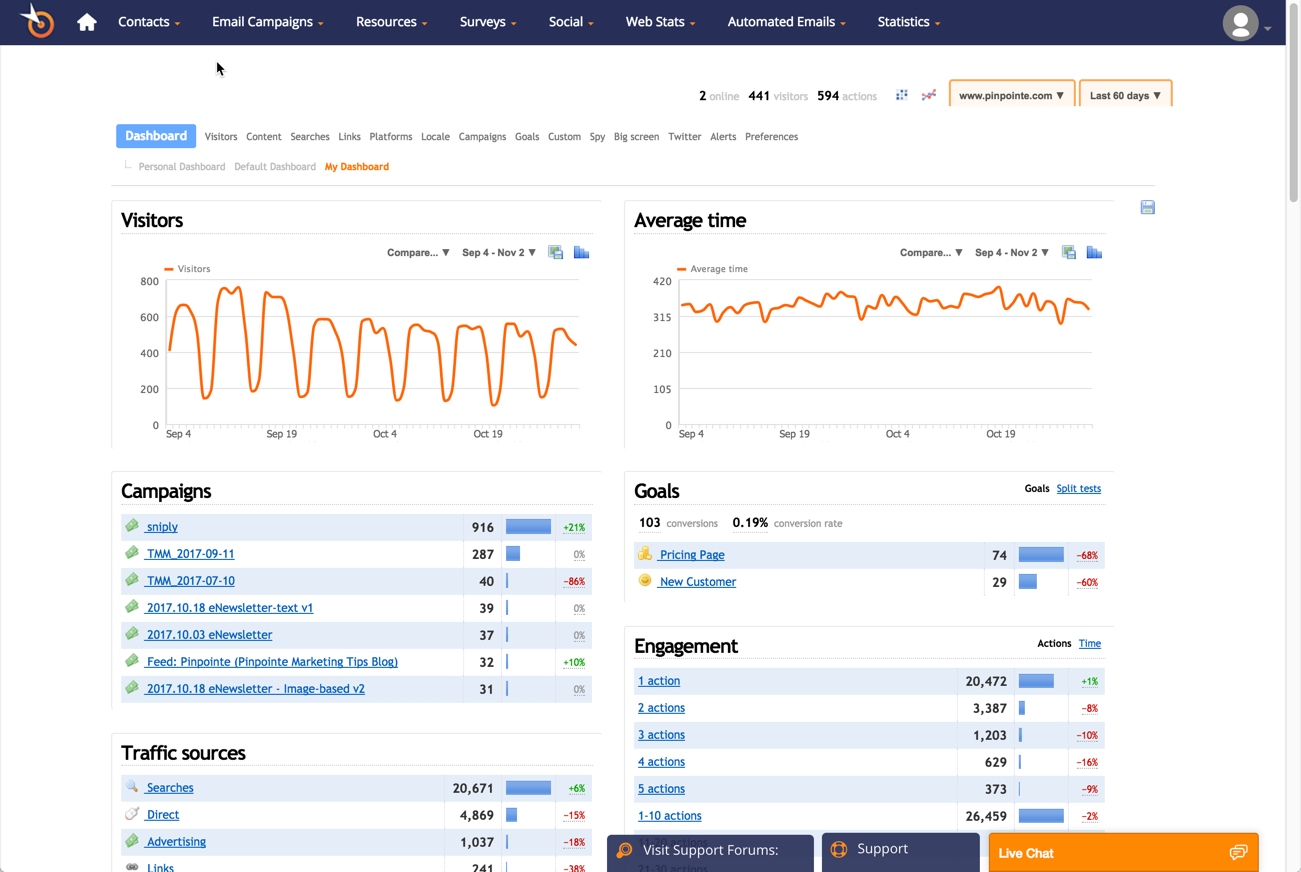Viewport: 1301px width, 872px height.
Task: Switch the Visitors chart to bar graph
Action: (x=581, y=252)
